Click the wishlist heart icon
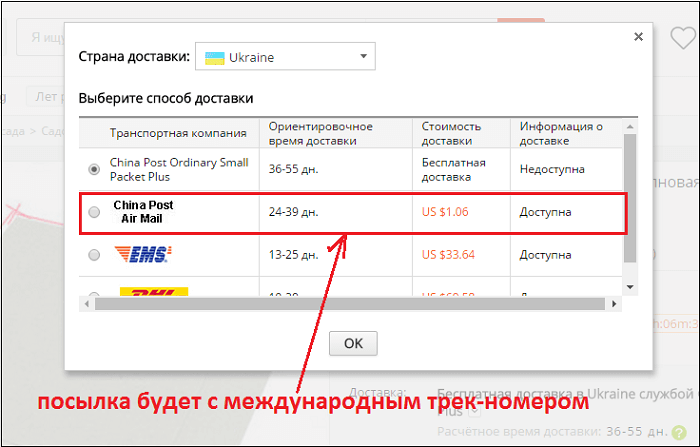Screen dimensions: 700x447 pos(683,38)
